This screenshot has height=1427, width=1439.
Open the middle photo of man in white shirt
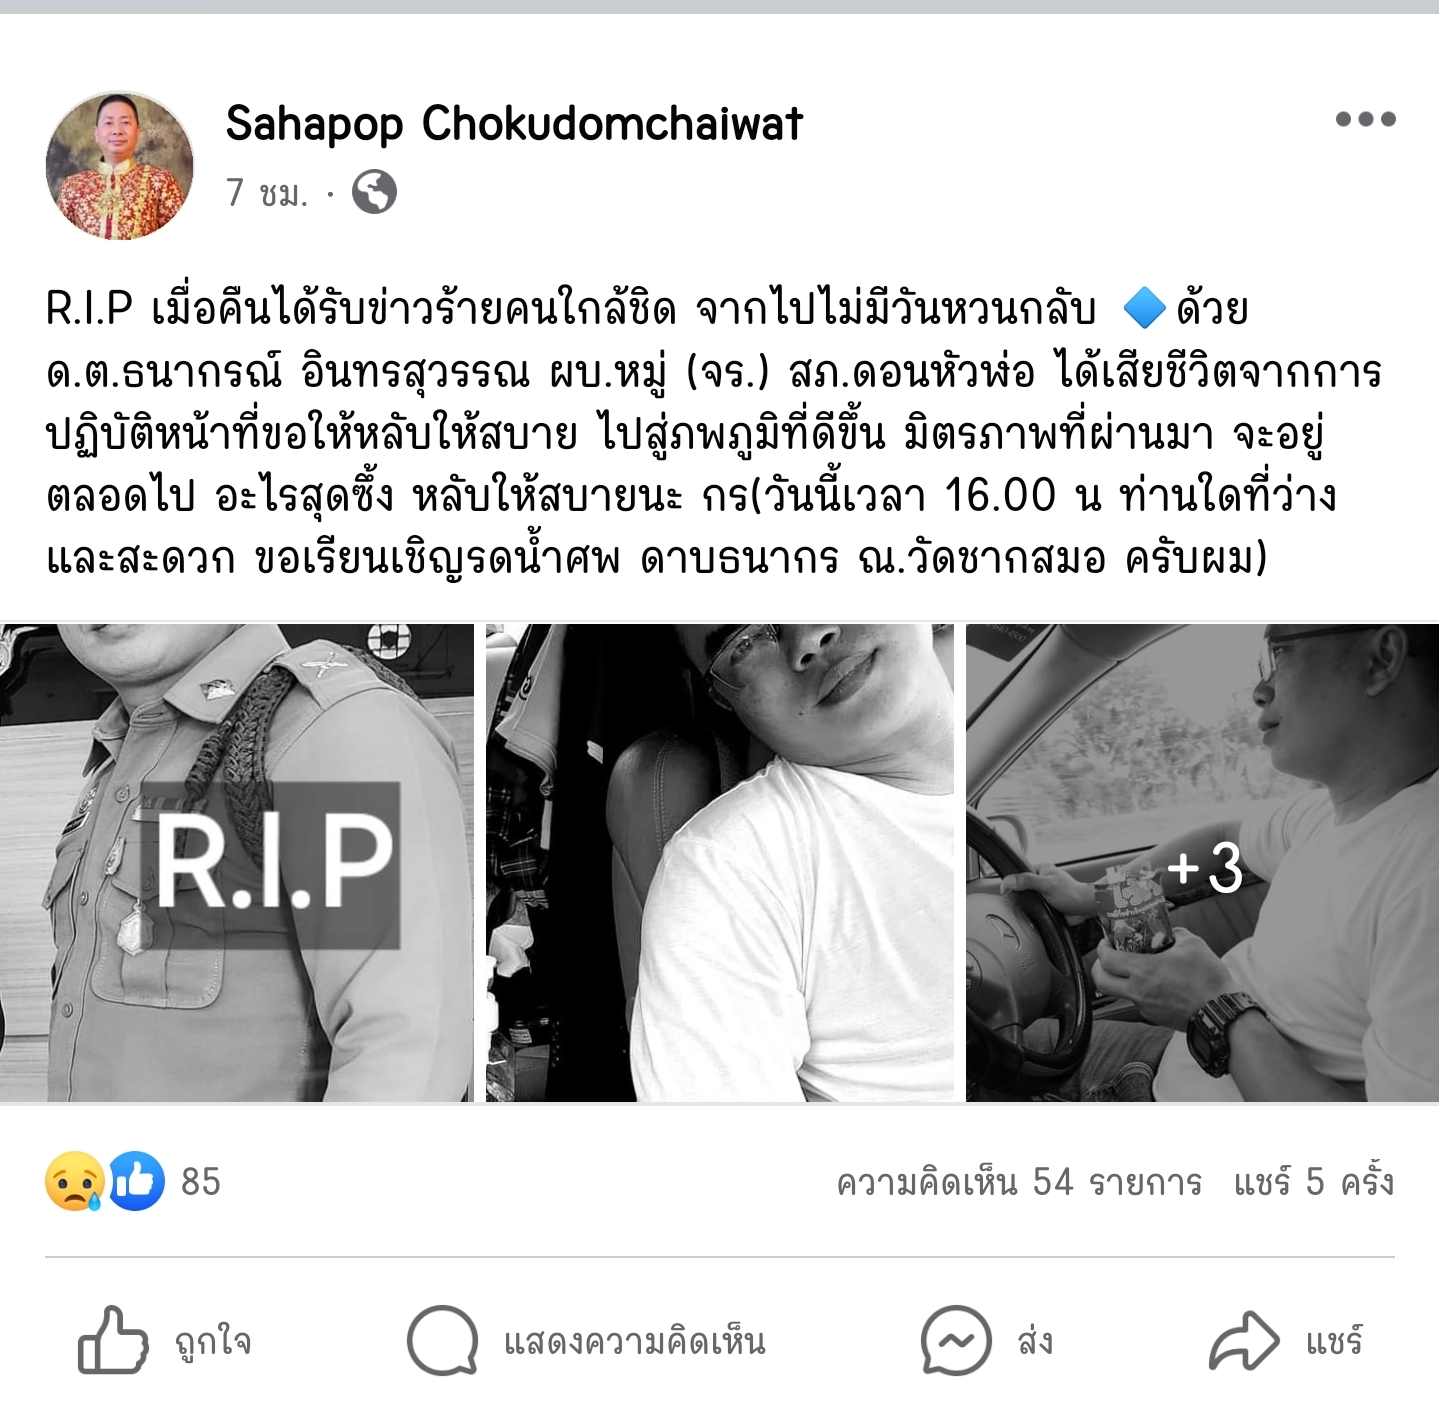[720, 863]
